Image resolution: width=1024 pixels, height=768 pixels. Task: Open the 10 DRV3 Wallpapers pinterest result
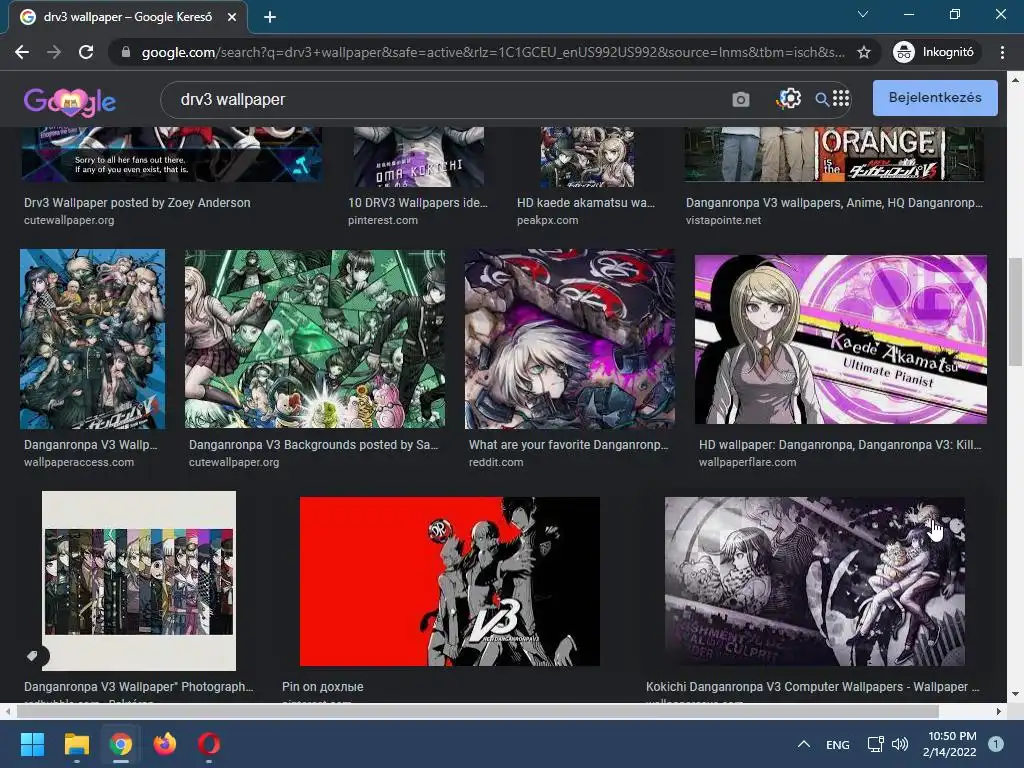tap(417, 203)
